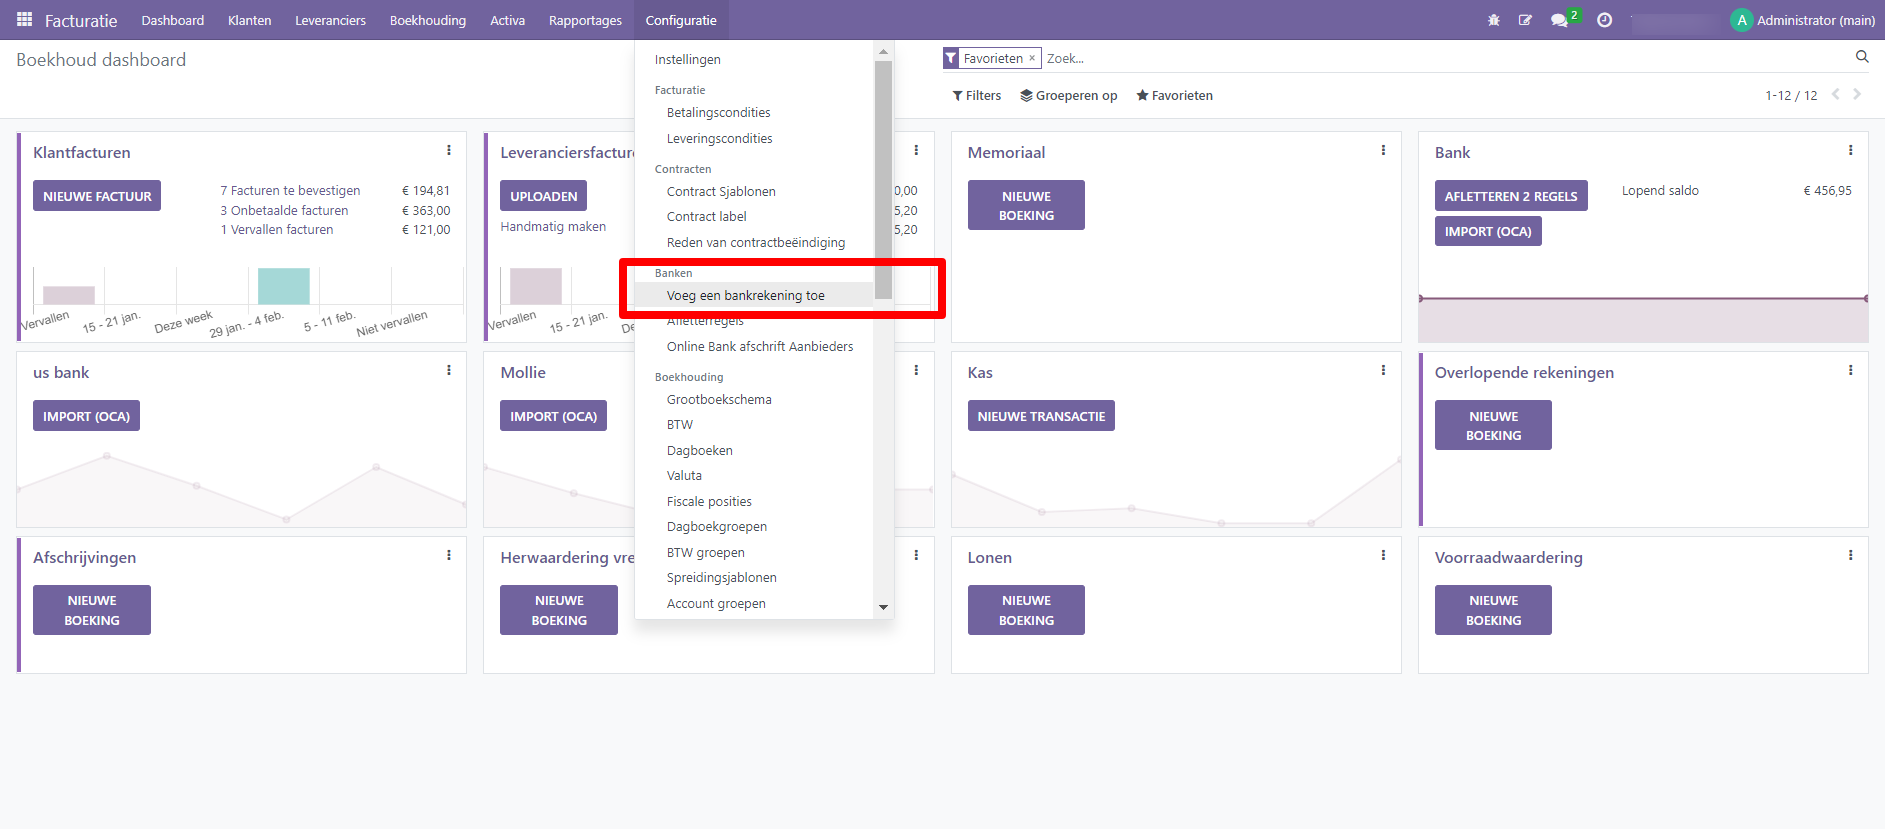Click scroll down arrow in Configuratie menu
Viewport: 1885px width, 829px height.
883,607
